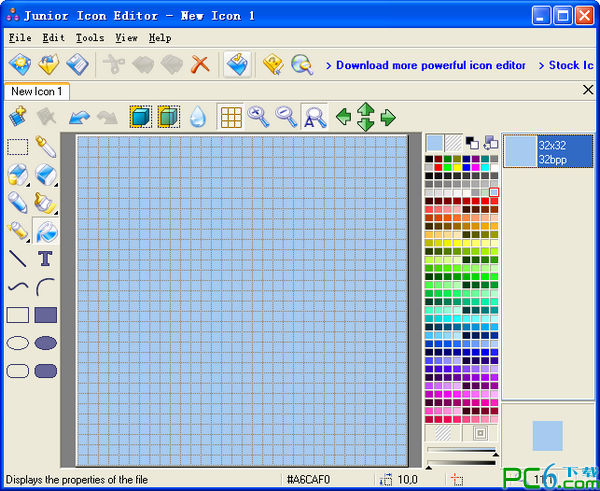Pick the eyedropper color picker tool
600x491 pixels.
pyautogui.click(x=46, y=147)
